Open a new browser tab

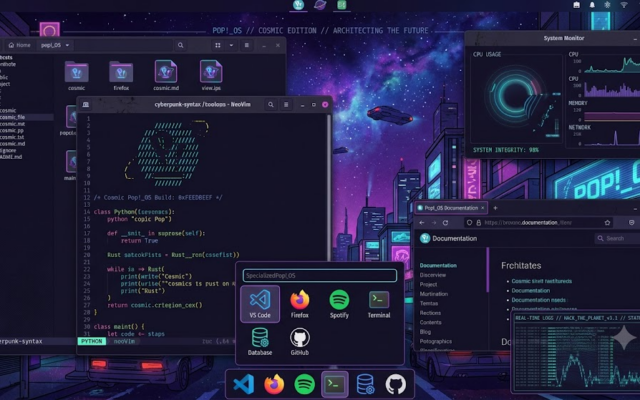point(495,208)
